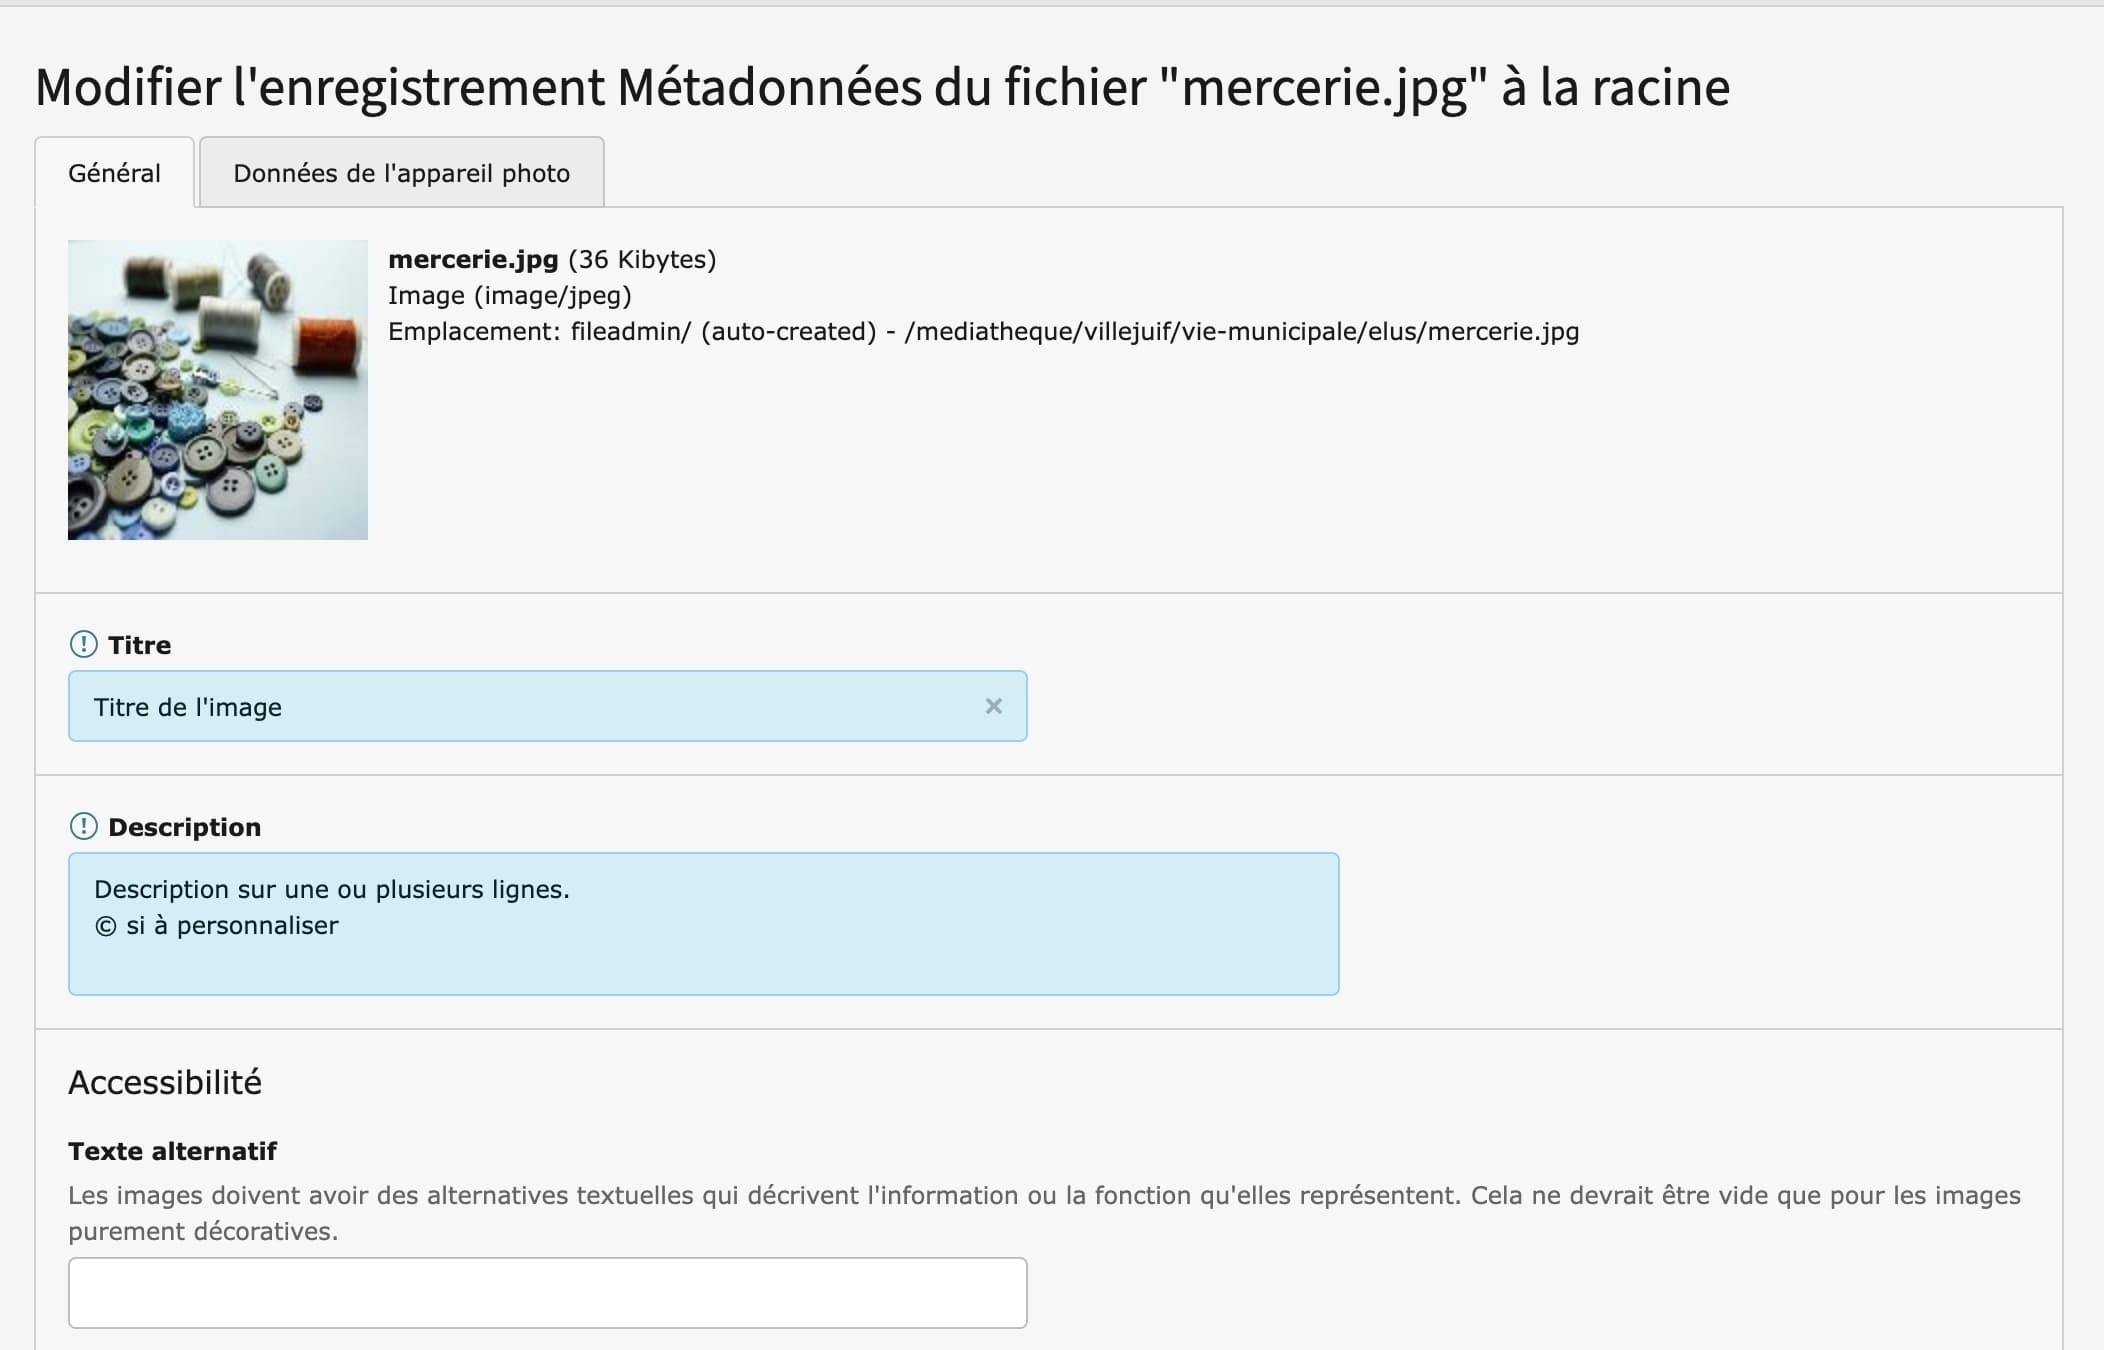Image resolution: width=2104 pixels, height=1350 pixels.
Task: Switch to the Général tab
Action: click(114, 173)
